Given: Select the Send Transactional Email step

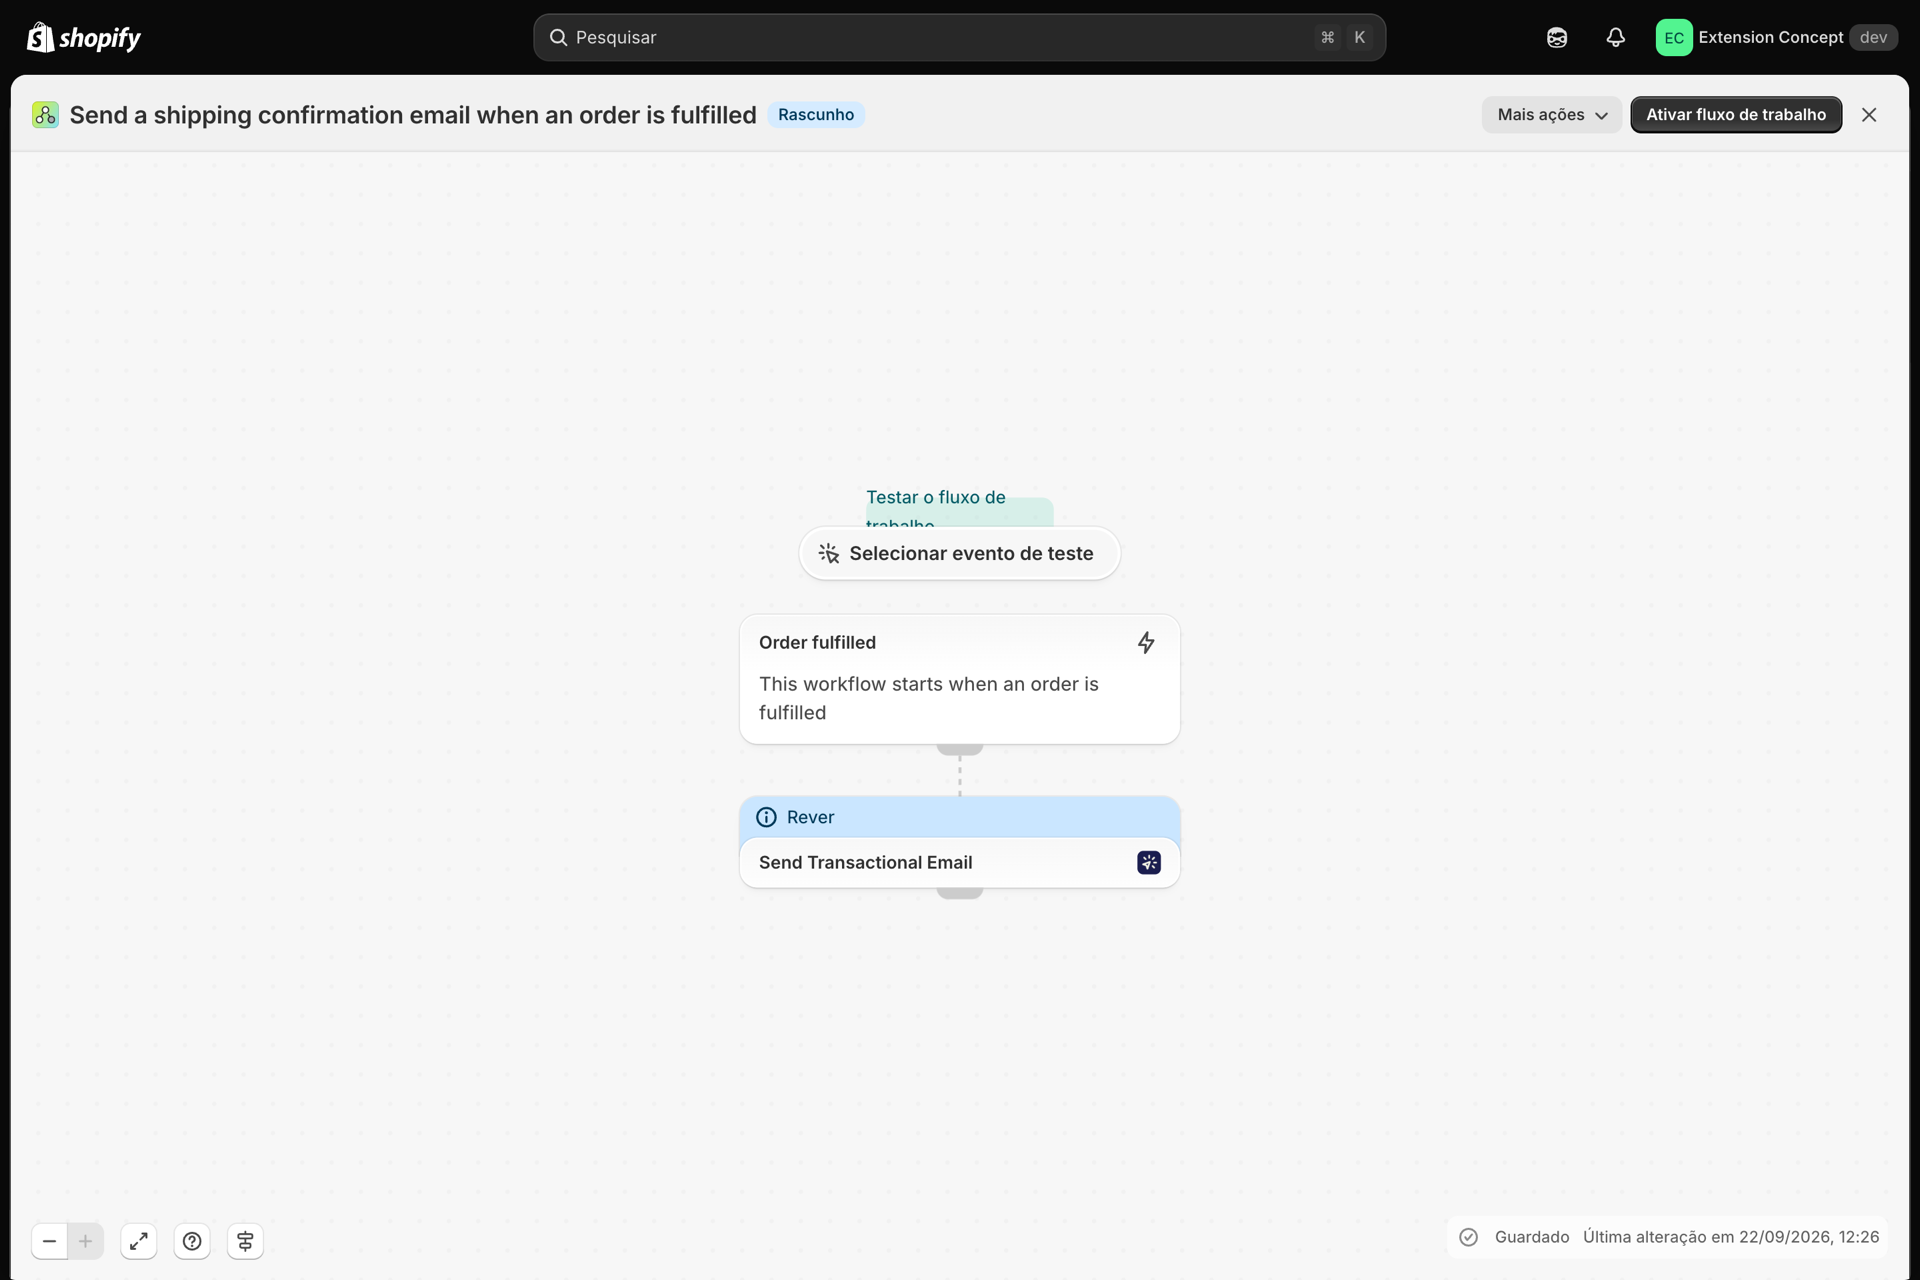Looking at the screenshot, I should (x=959, y=862).
